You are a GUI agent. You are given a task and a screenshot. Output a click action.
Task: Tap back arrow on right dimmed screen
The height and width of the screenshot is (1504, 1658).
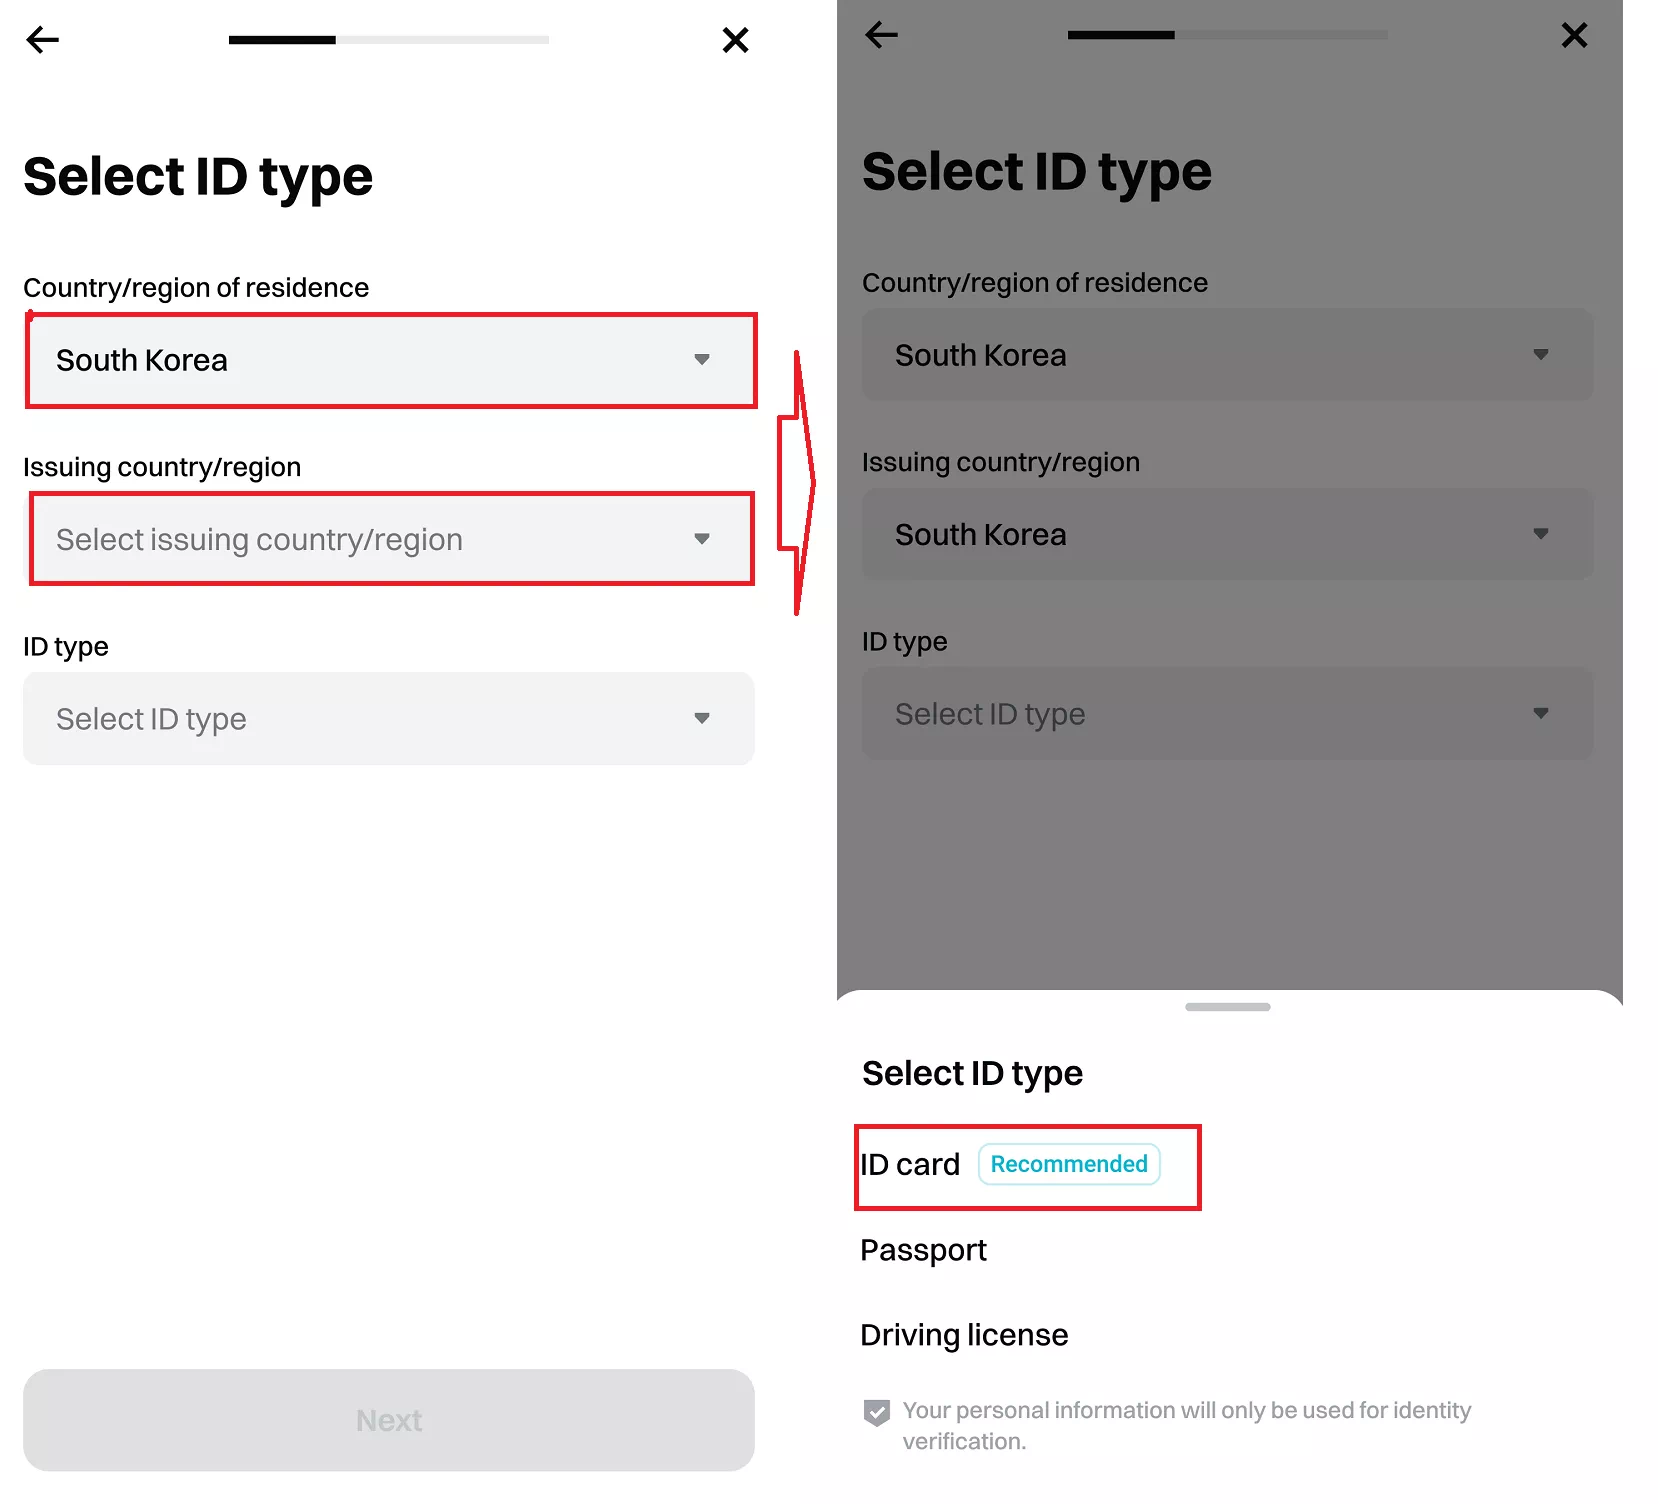point(881,35)
